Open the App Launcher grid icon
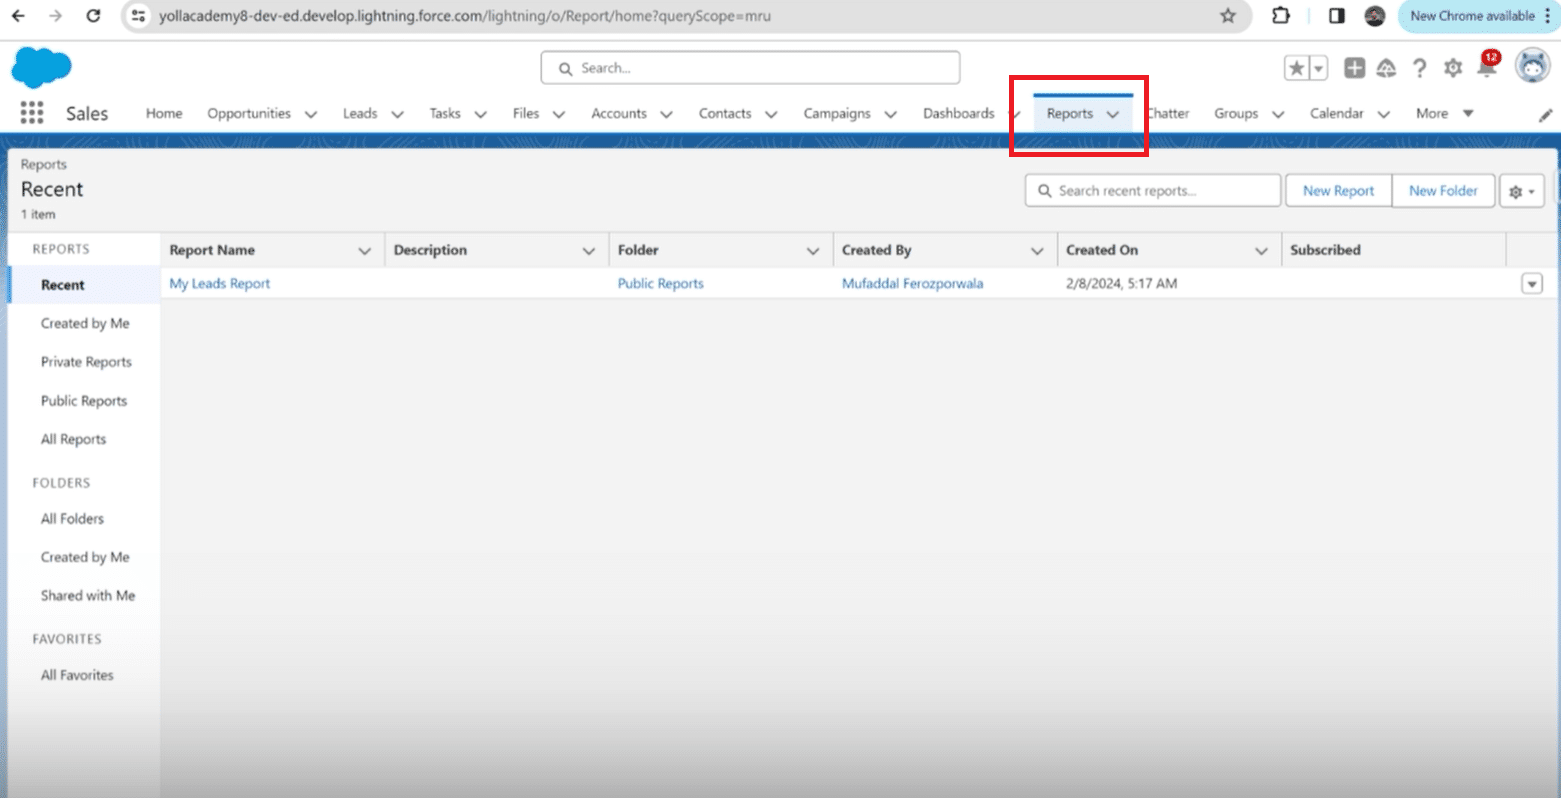 click(32, 113)
